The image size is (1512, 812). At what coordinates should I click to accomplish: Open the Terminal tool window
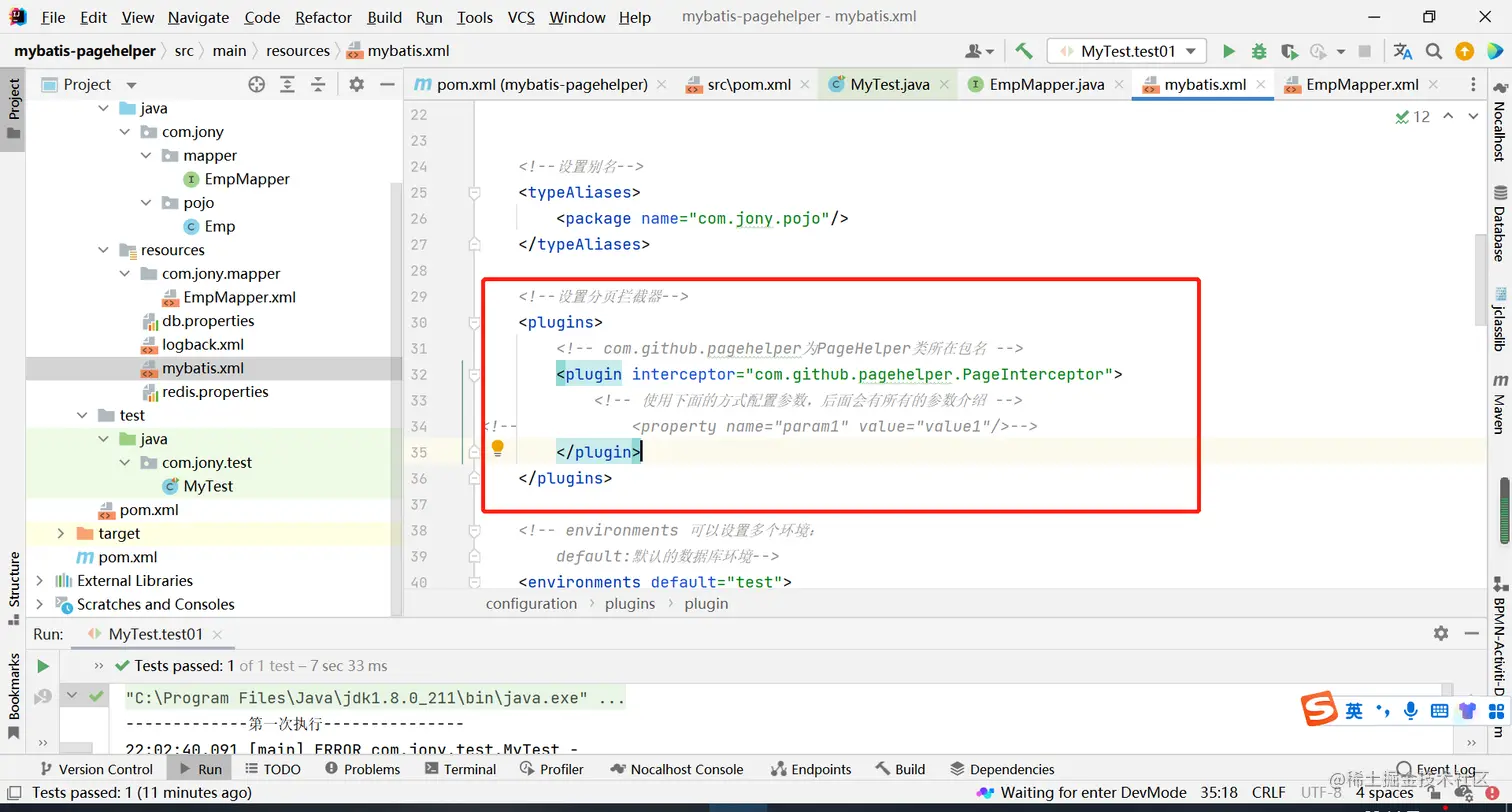point(460,769)
